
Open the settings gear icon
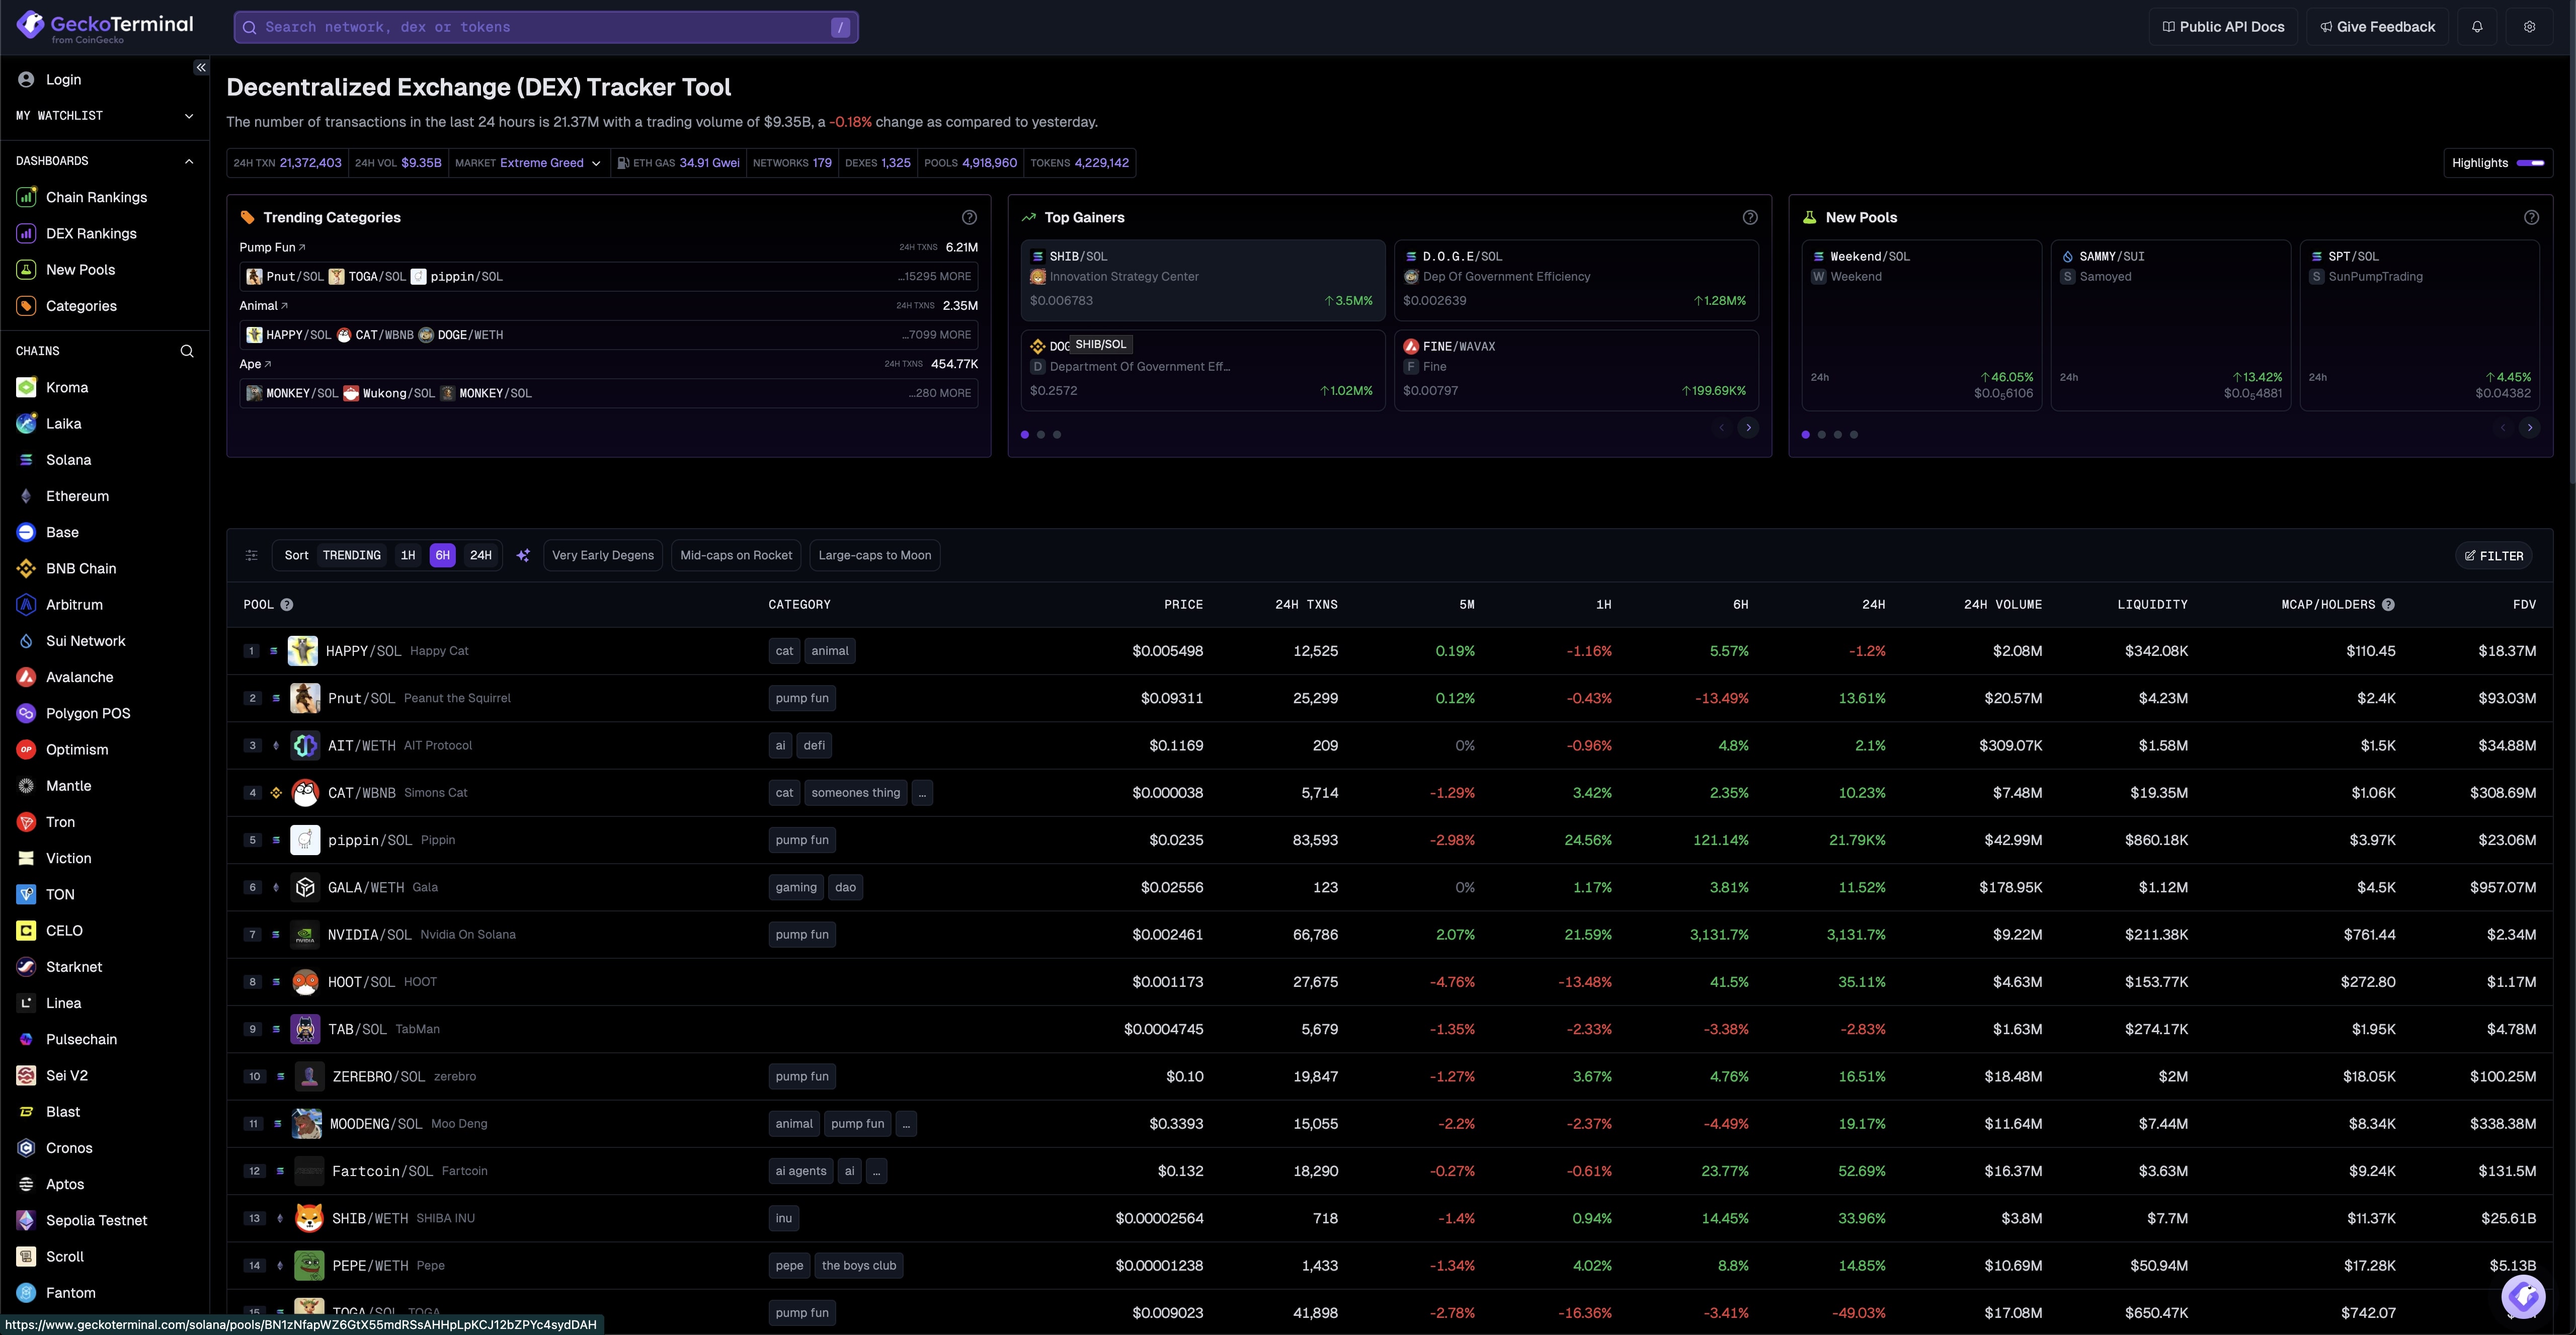pos(2529,27)
